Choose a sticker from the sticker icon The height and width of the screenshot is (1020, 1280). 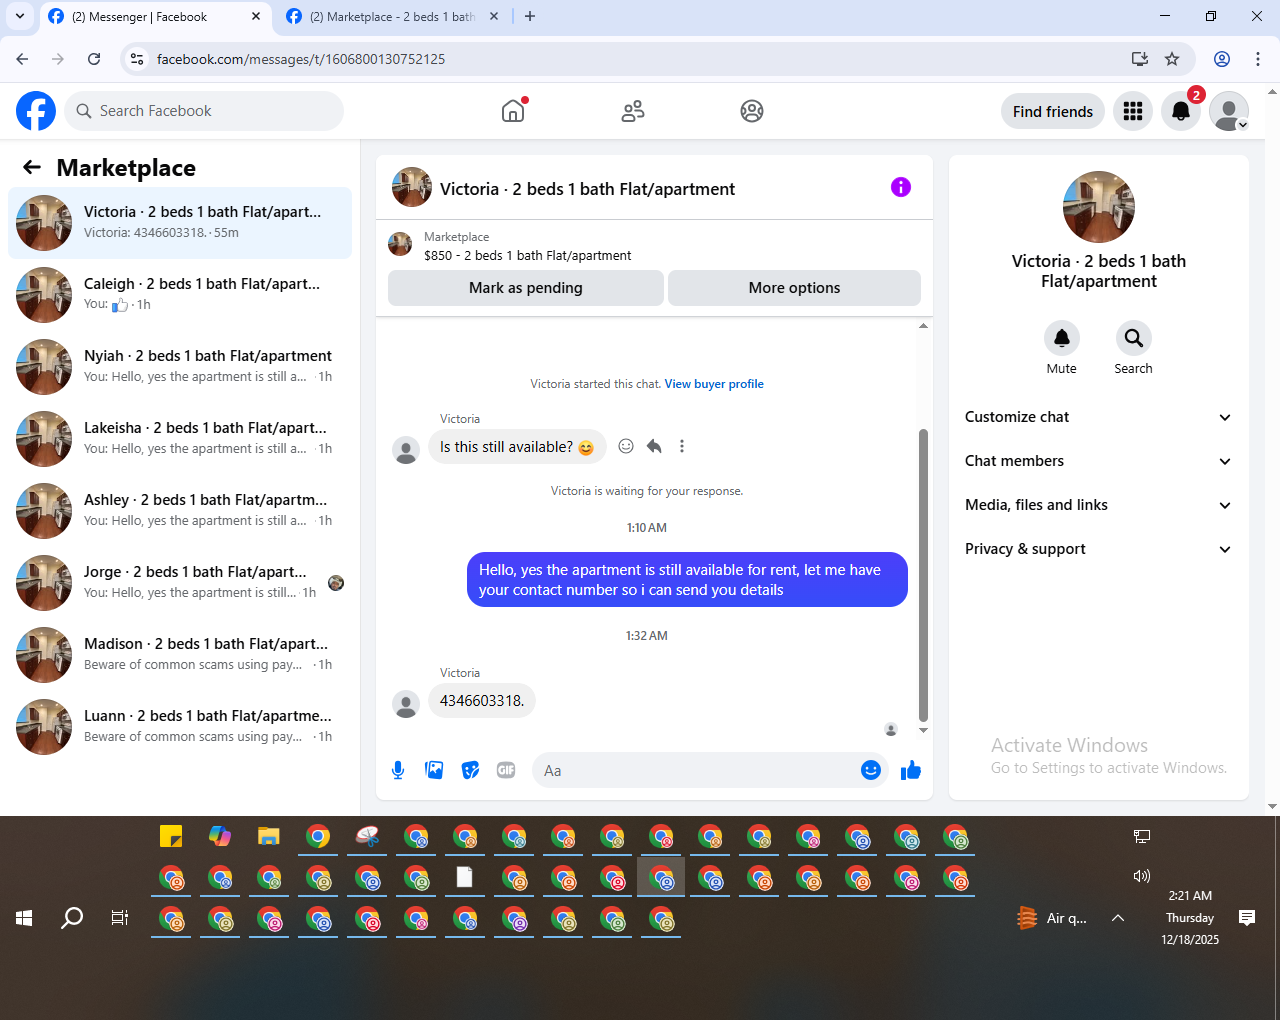tap(470, 770)
